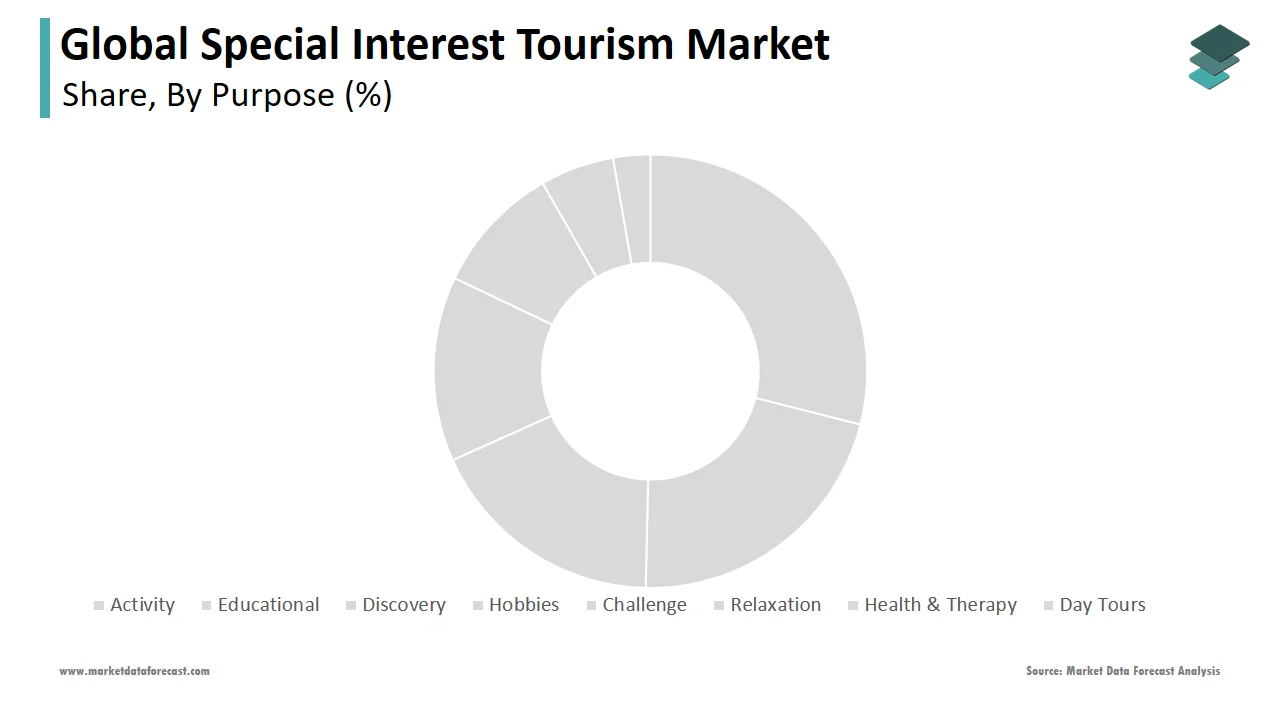The image size is (1280, 720).
Task: Click the Discovery legend square marker
Action: (351, 606)
